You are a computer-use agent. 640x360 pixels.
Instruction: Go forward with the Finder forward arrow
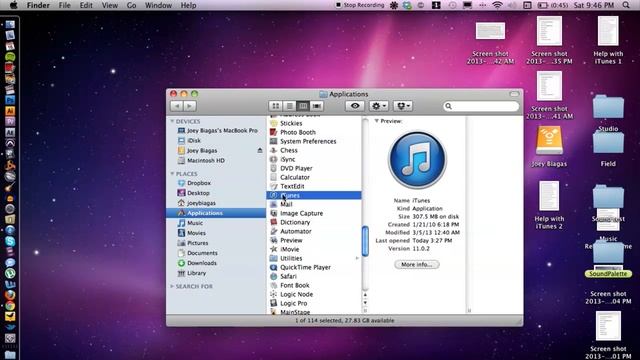[189, 106]
